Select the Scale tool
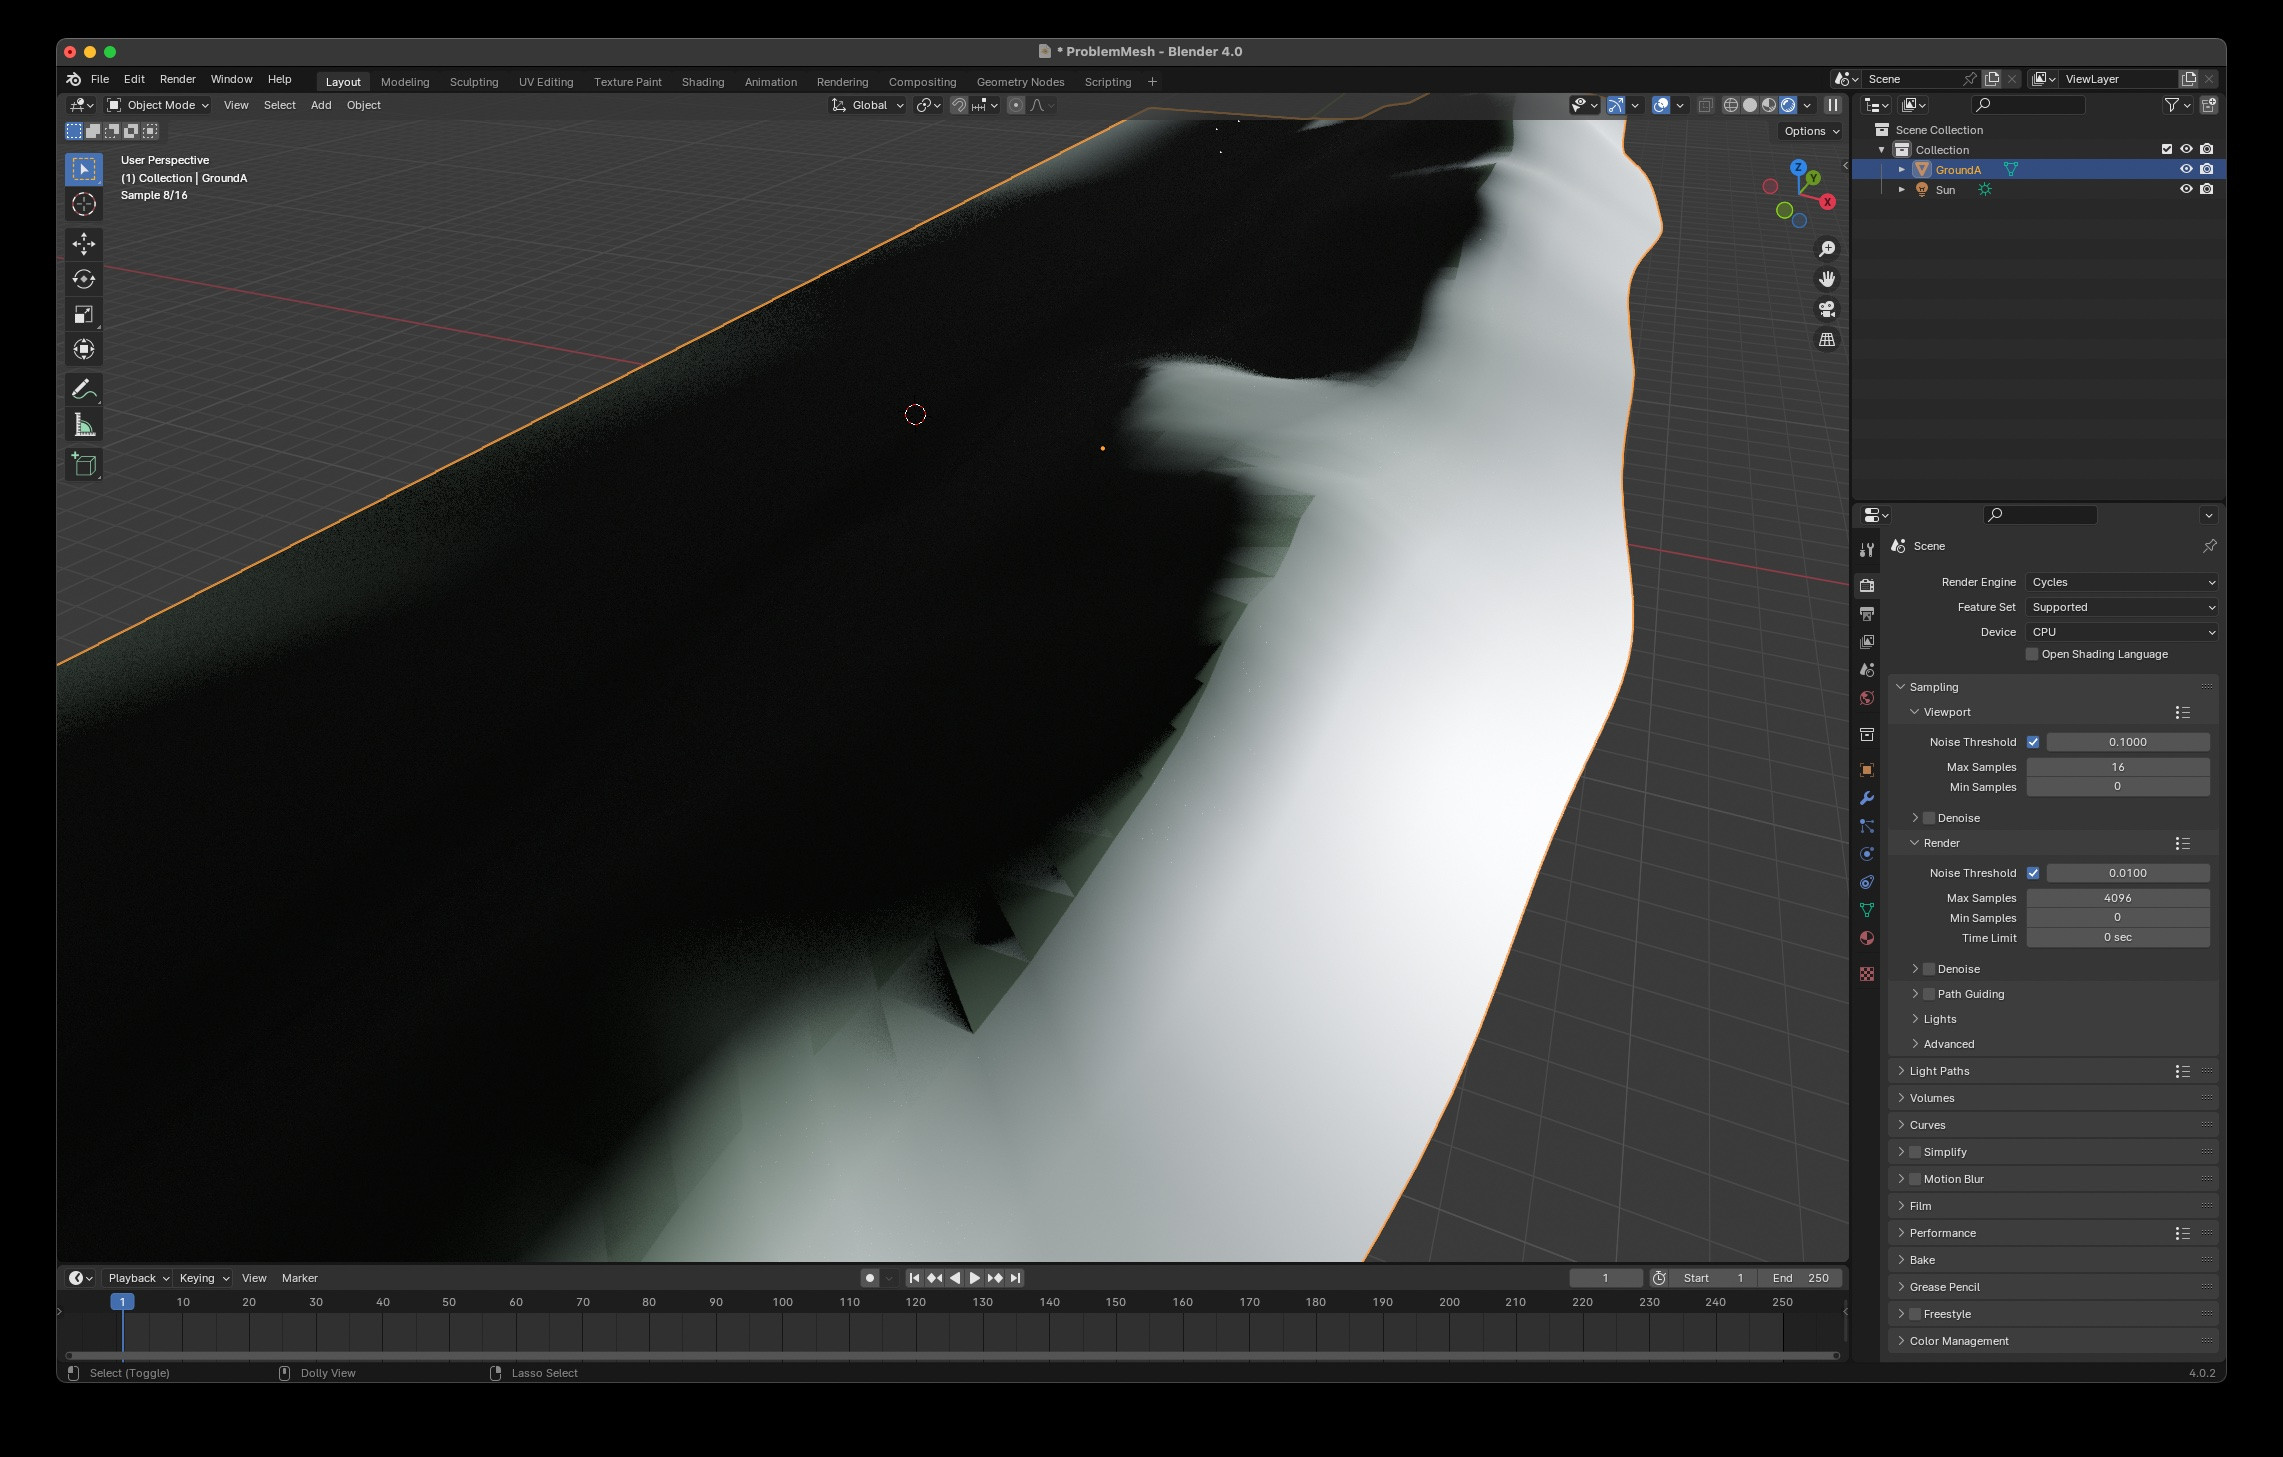Screen dimensions: 2283x1457 click(x=84, y=314)
